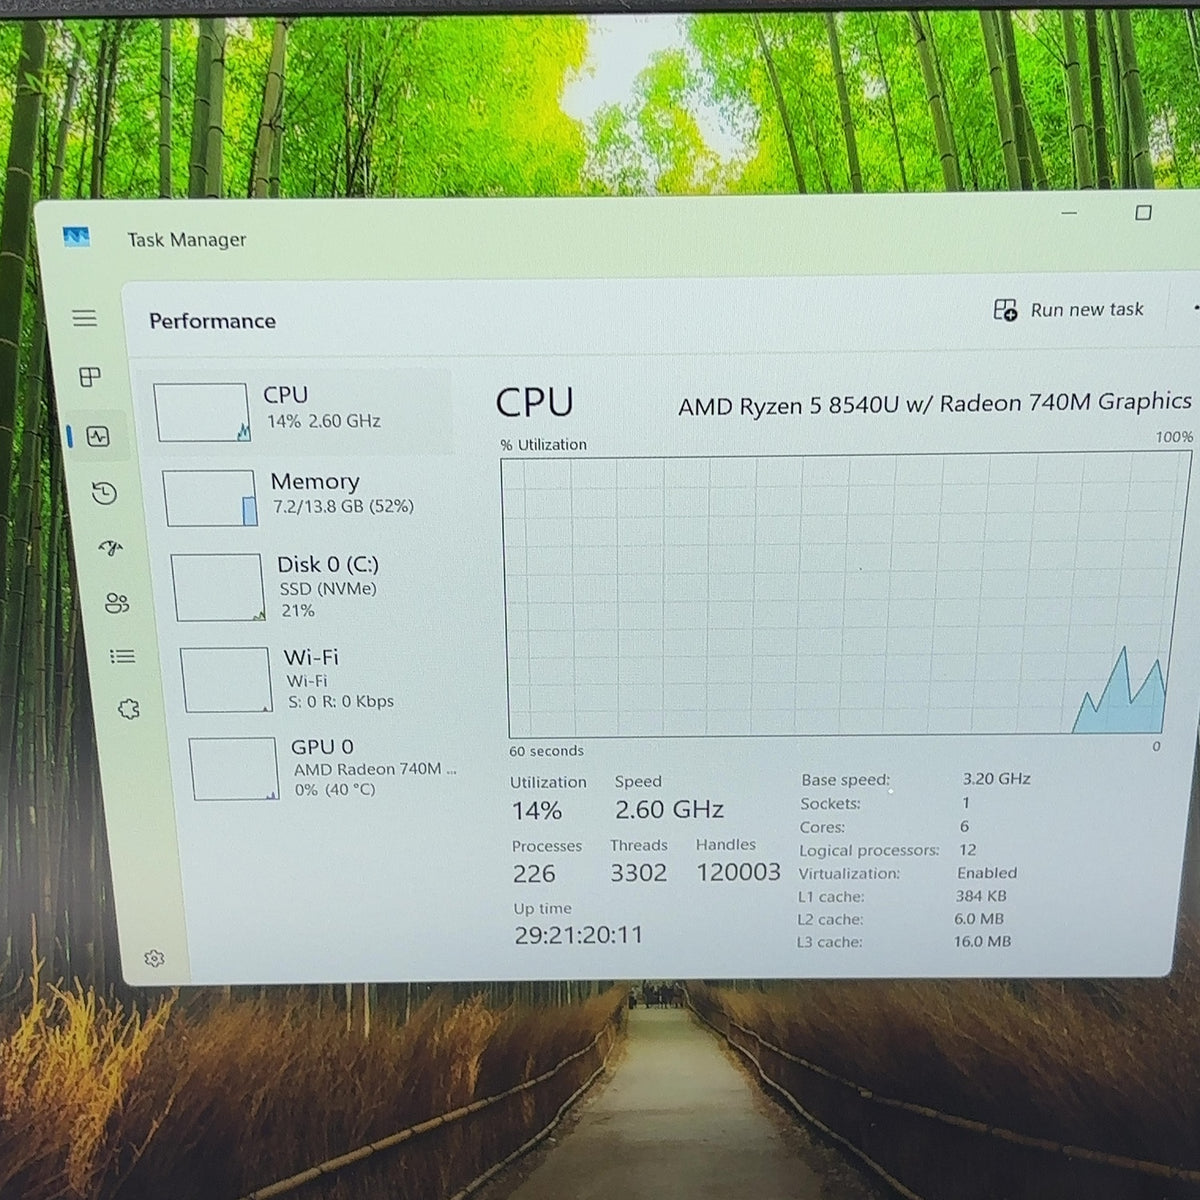This screenshot has width=1200, height=1200.
Task: Open Task Manager settings gear
Action: pyautogui.click(x=154, y=958)
